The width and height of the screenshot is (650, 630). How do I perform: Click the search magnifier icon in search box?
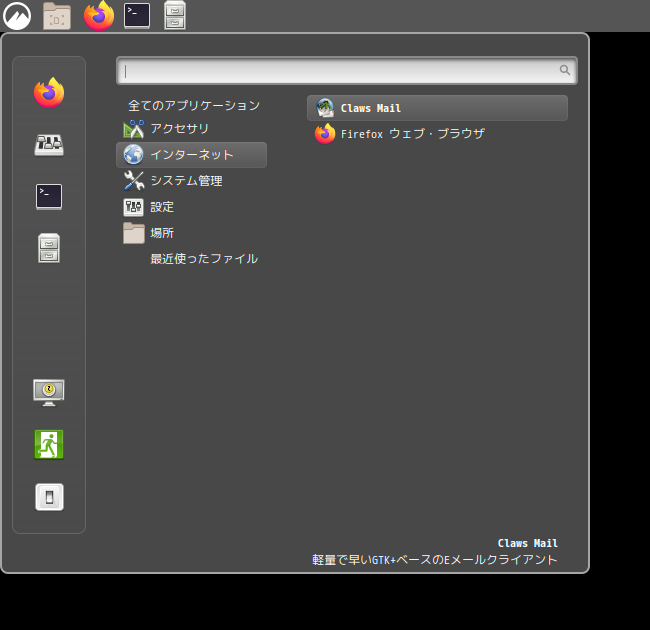coord(565,70)
